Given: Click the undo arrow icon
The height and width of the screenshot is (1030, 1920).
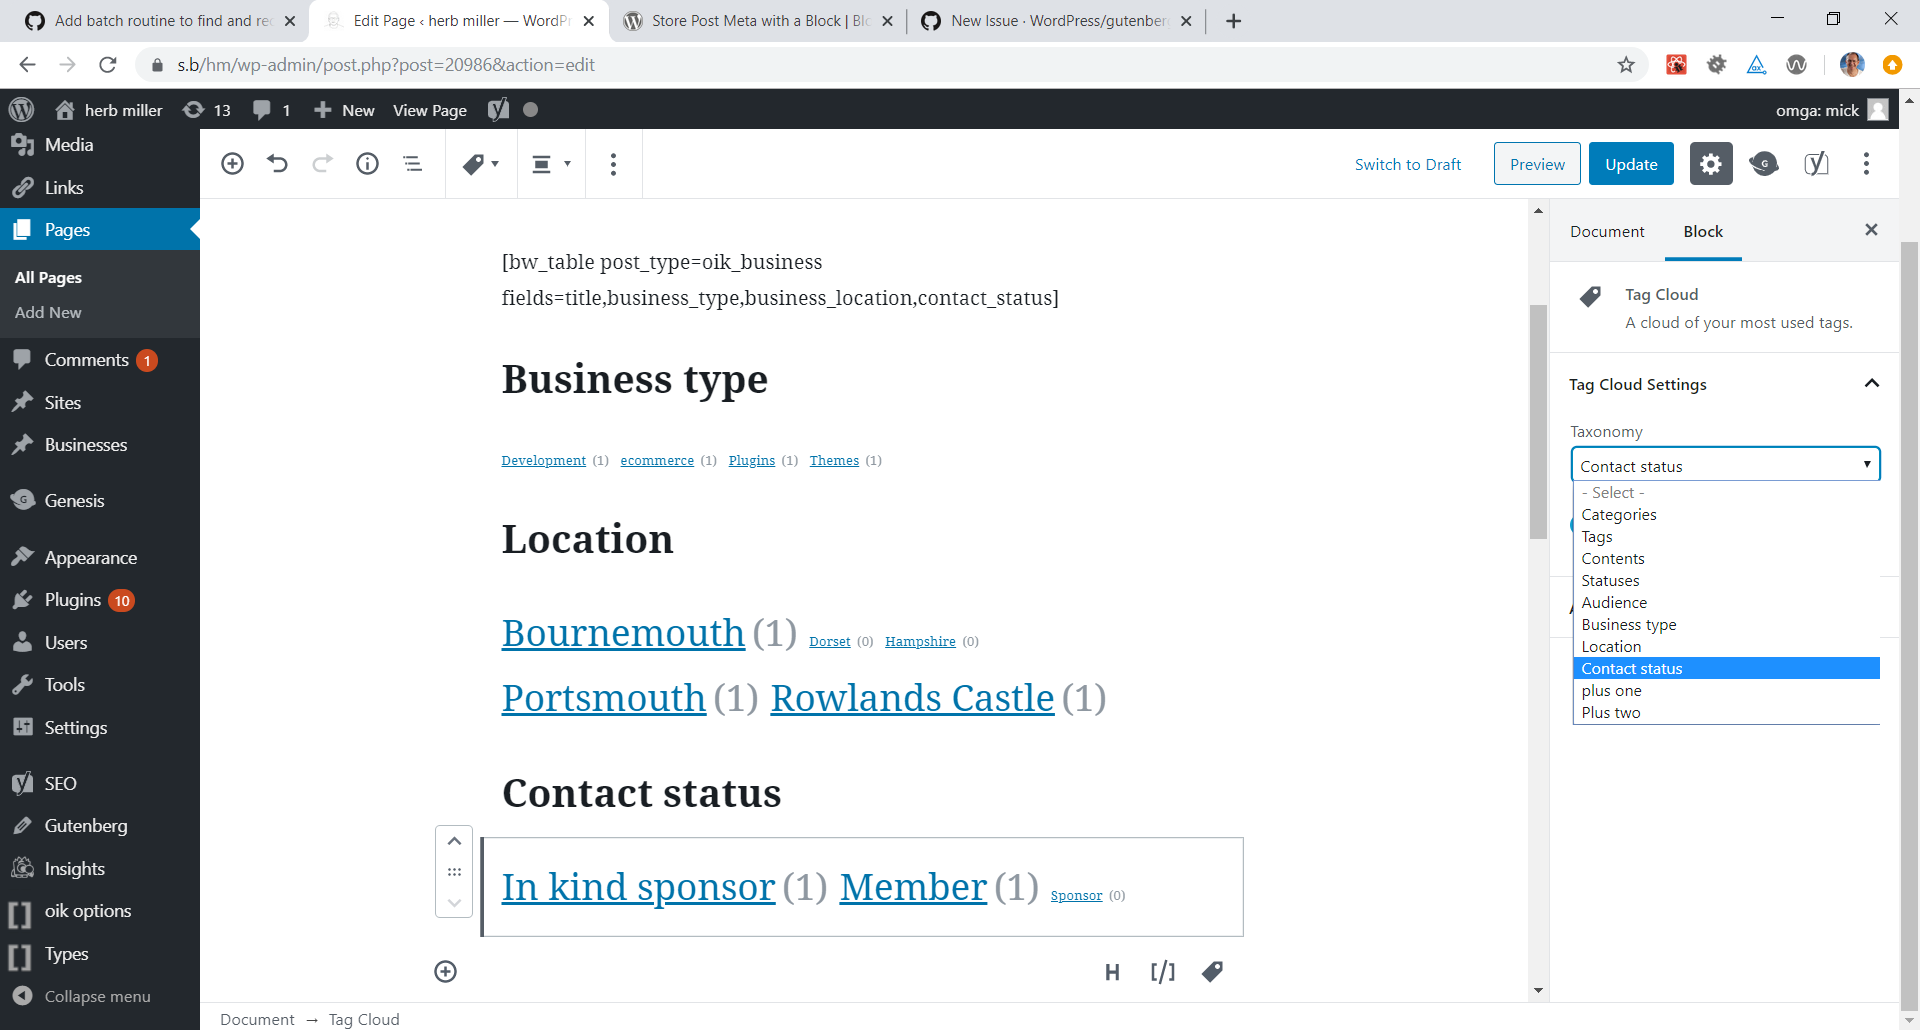Looking at the screenshot, I should [277, 163].
